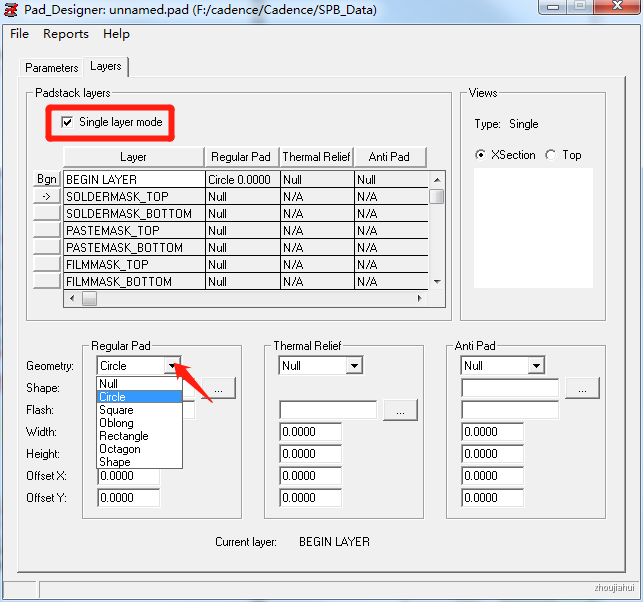Click the horizontal scrollbar right arrow
Image resolution: width=643 pixels, height=602 pixels.
[419, 299]
